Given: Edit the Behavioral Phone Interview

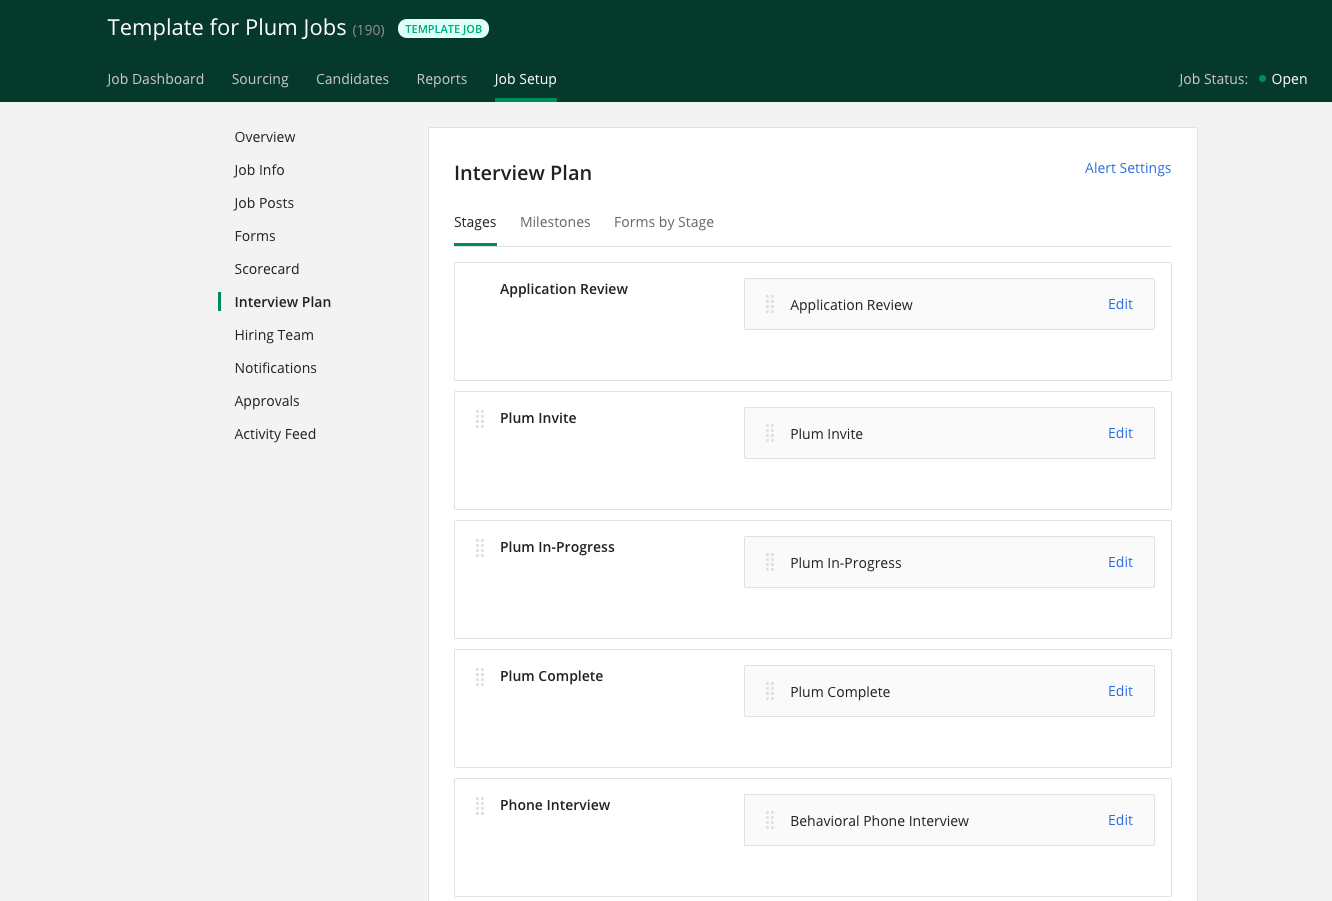Looking at the screenshot, I should 1120,820.
